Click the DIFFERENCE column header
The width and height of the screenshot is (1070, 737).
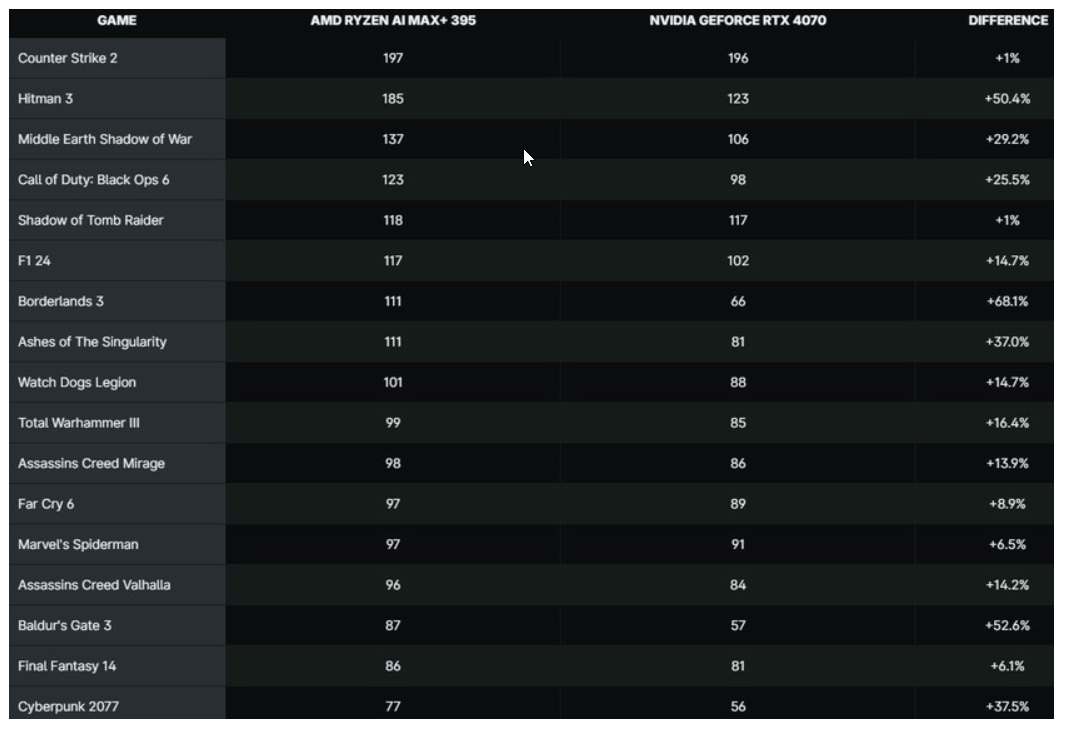1008,20
